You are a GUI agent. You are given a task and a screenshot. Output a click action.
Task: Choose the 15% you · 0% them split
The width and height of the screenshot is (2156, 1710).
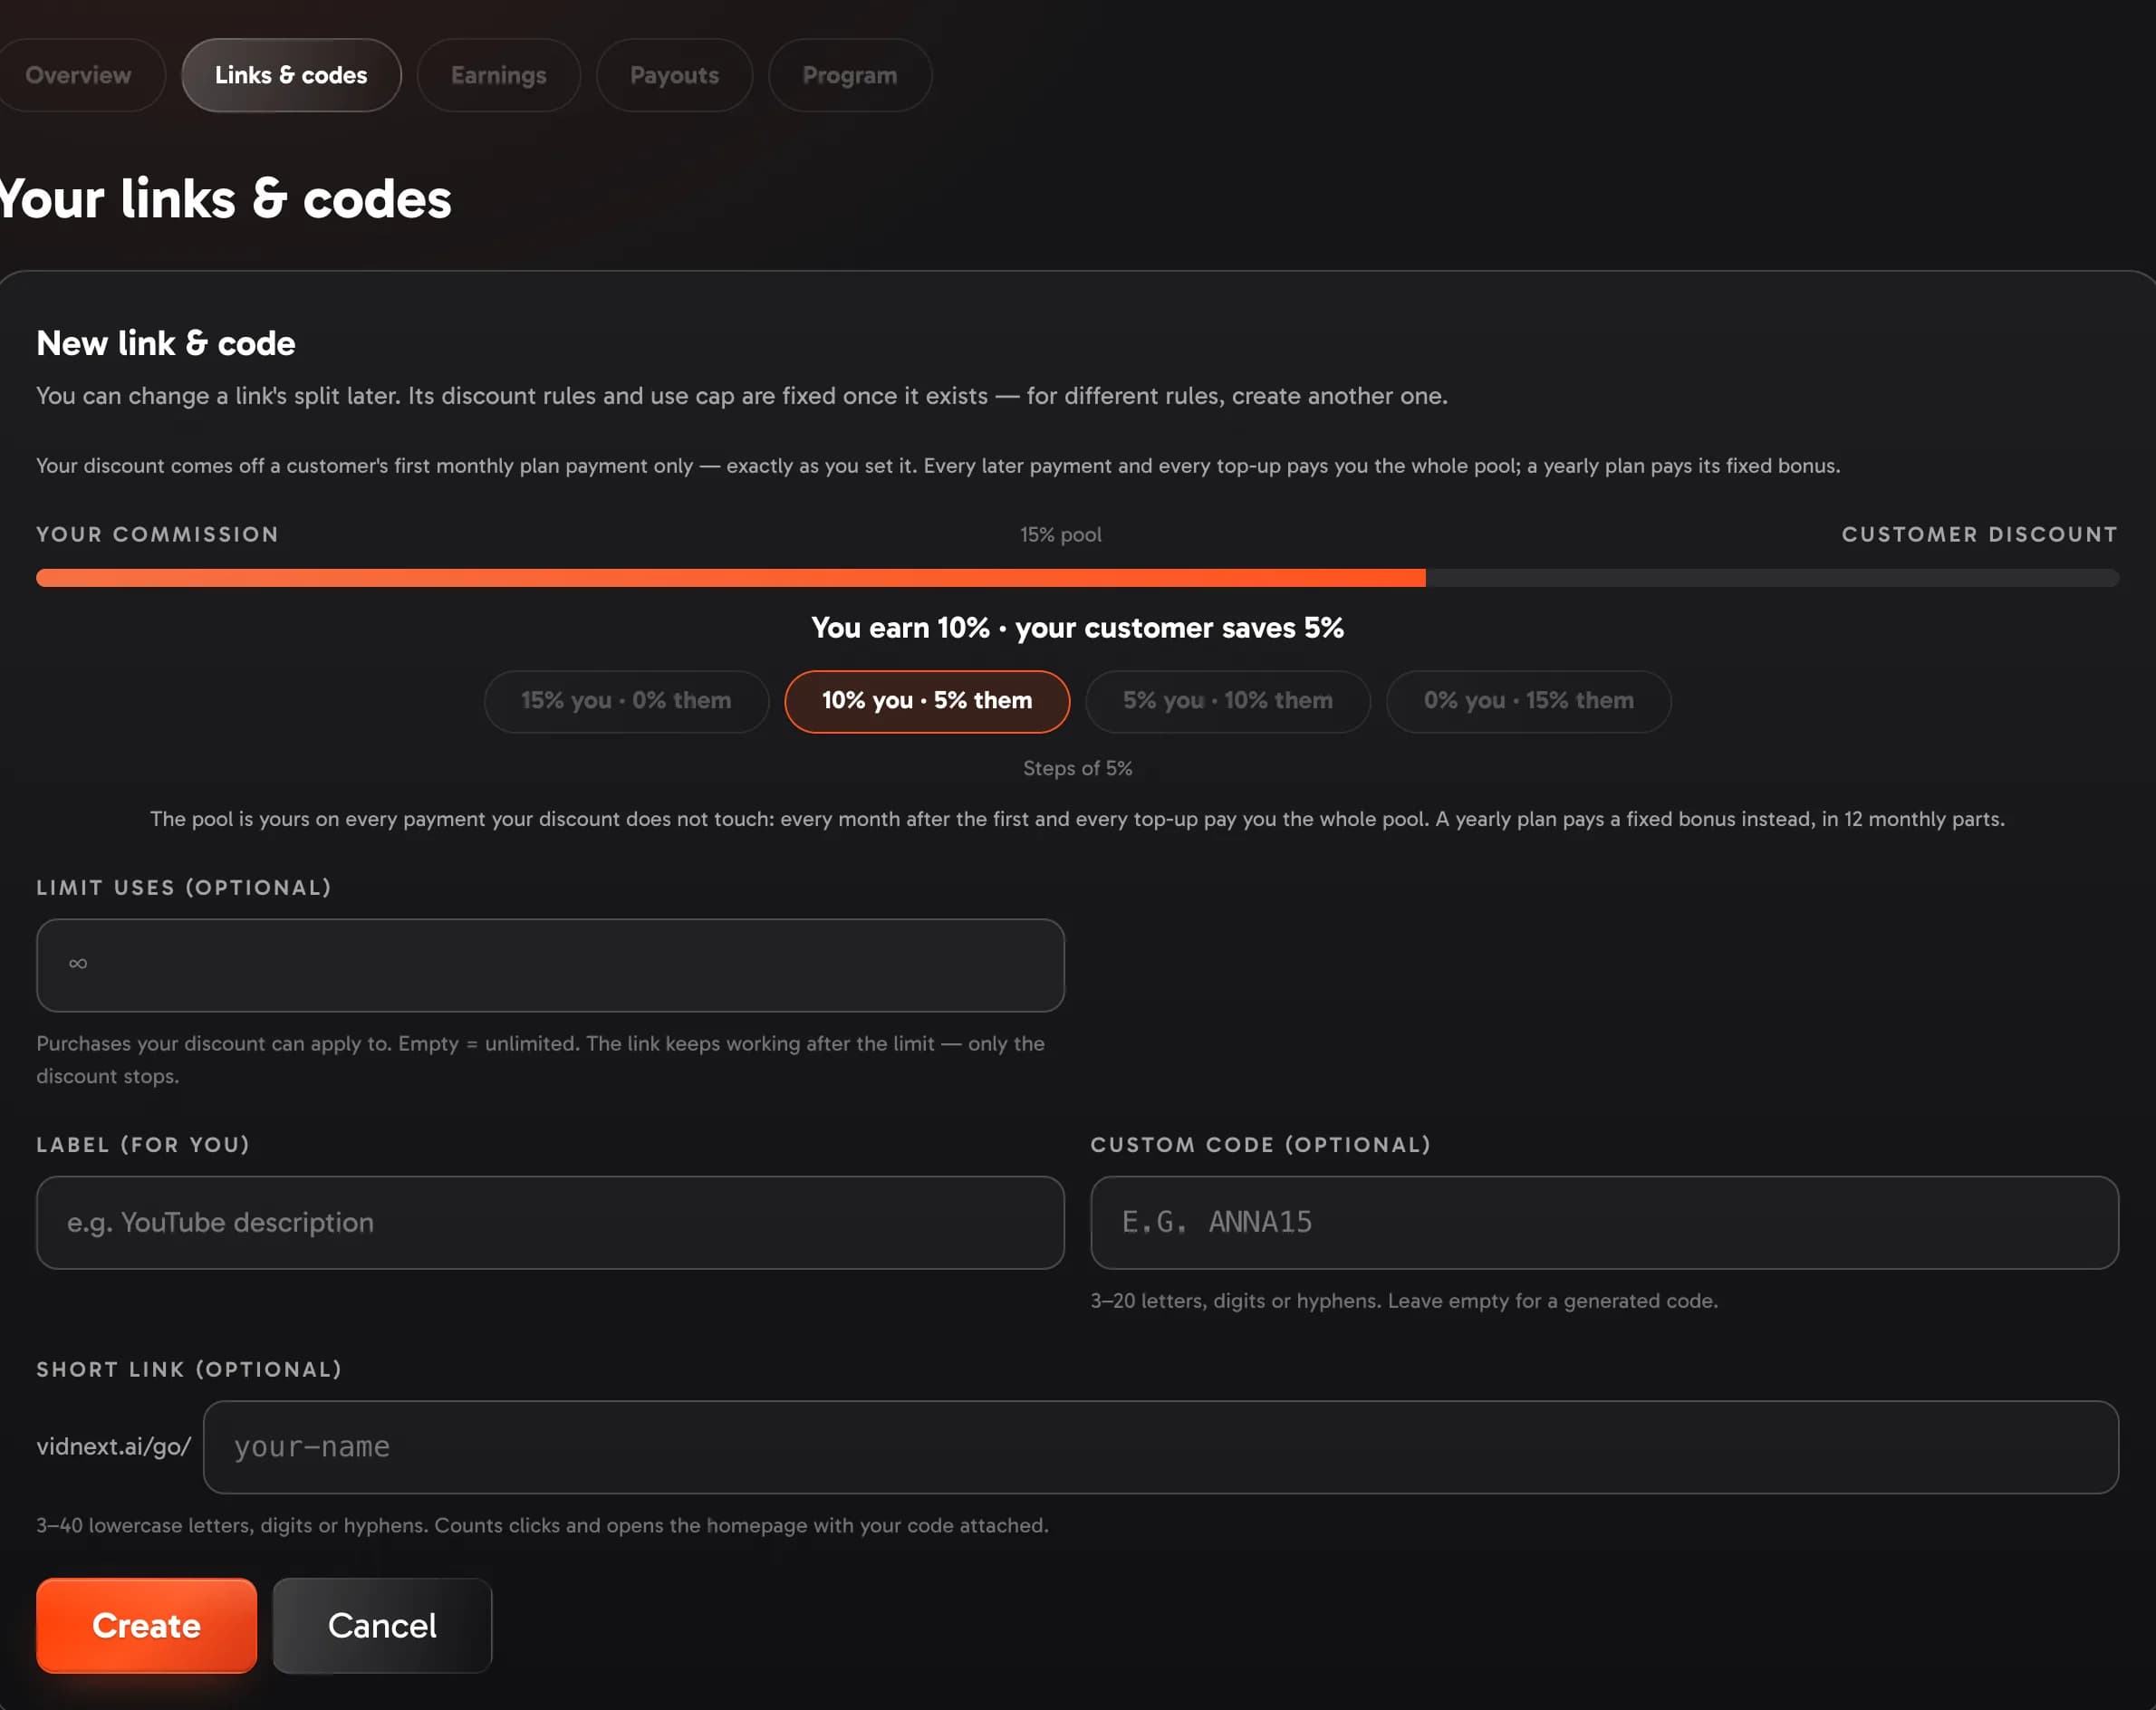626,701
